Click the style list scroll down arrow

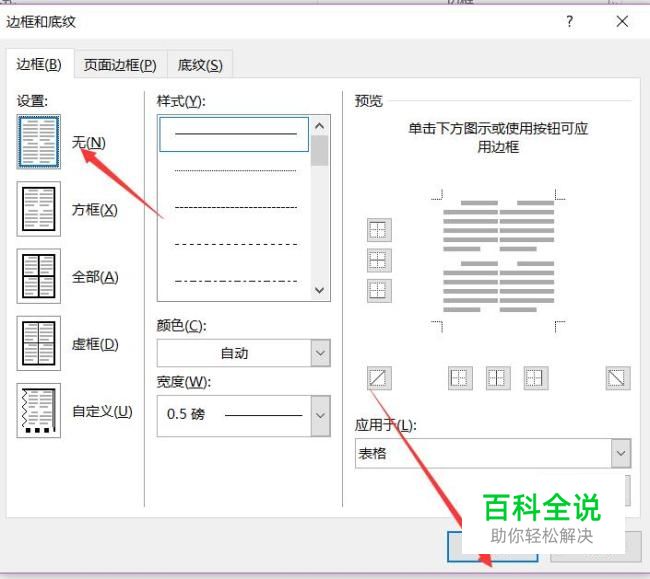pyautogui.click(x=320, y=290)
